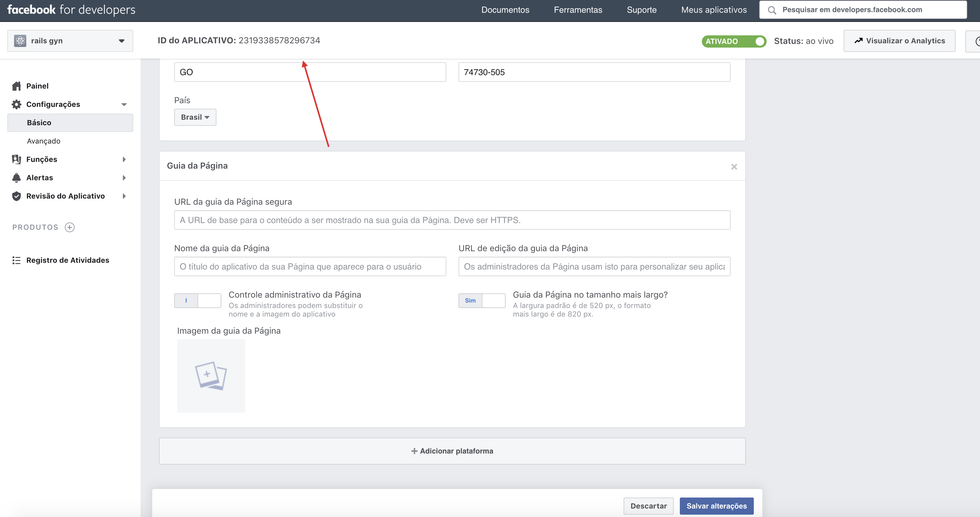Image resolution: width=980 pixels, height=517 pixels.
Task: Open the rails gyn app selector
Action: point(70,41)
